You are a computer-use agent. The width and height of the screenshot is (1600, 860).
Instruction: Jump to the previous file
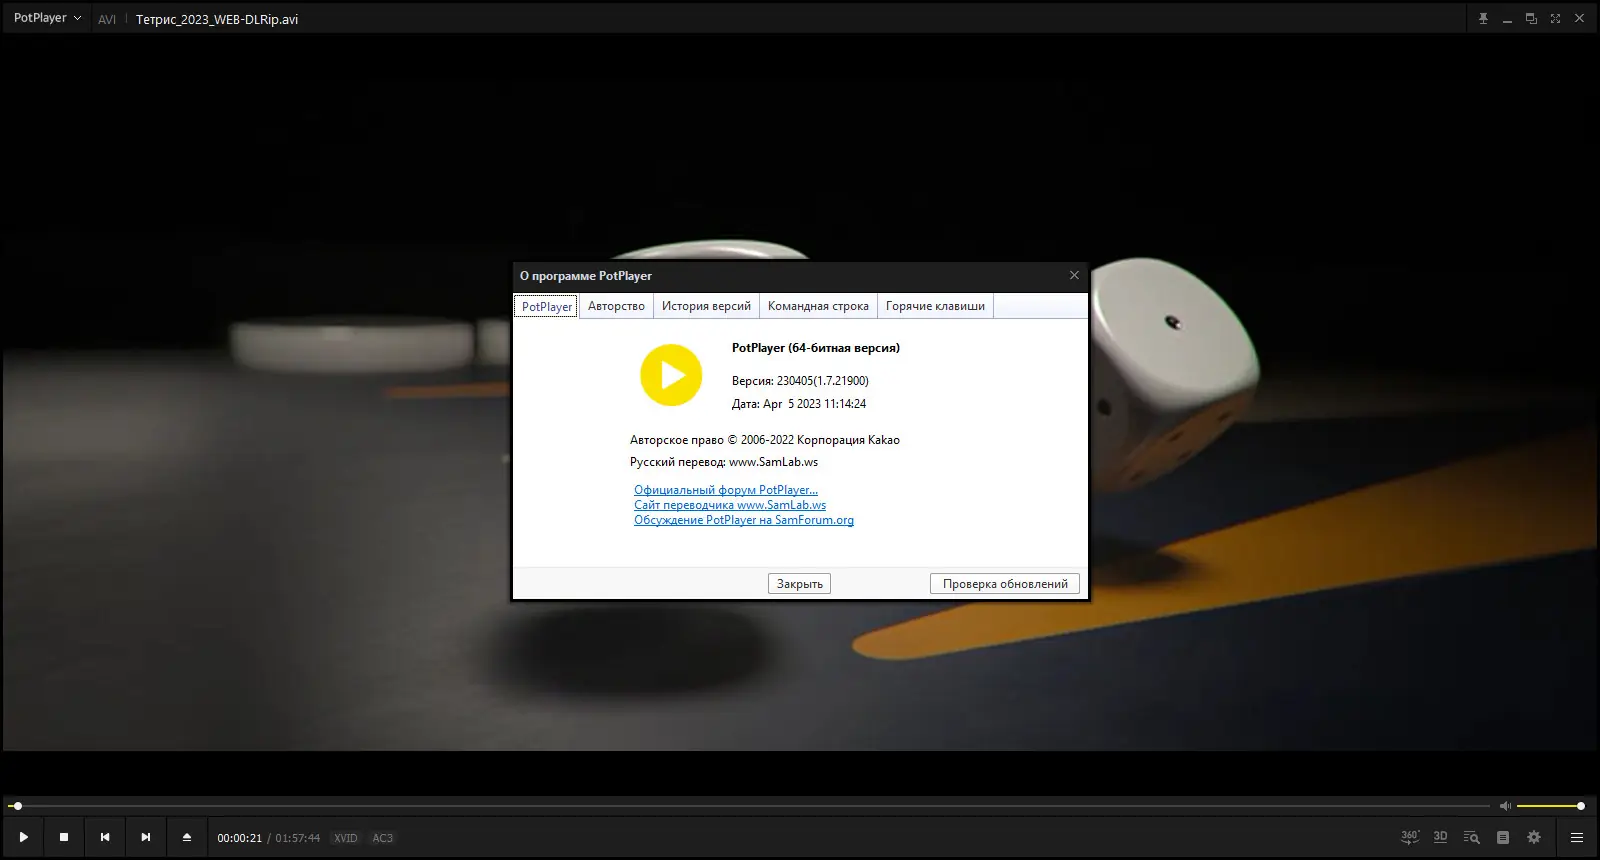pyautogui.click(x=105, y=837)
